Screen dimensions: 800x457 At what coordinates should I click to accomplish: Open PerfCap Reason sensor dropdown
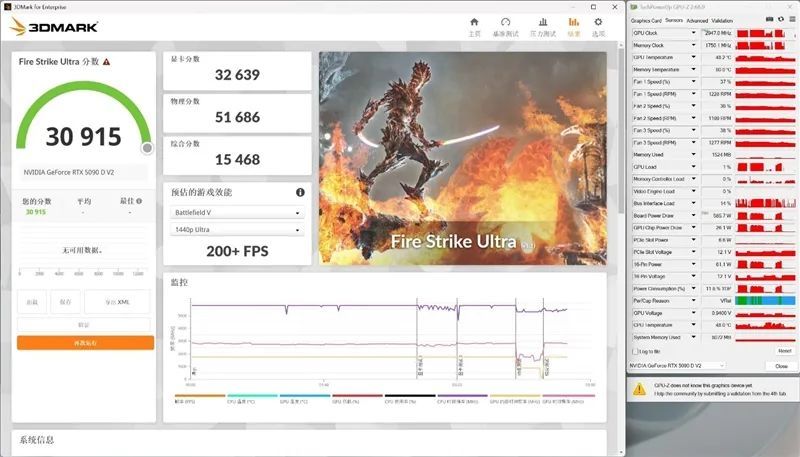click(693, 300)
